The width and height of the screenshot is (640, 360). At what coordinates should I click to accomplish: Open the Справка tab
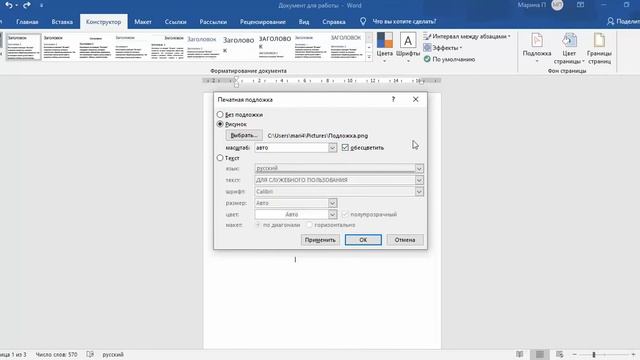click(x=334, y=22)
